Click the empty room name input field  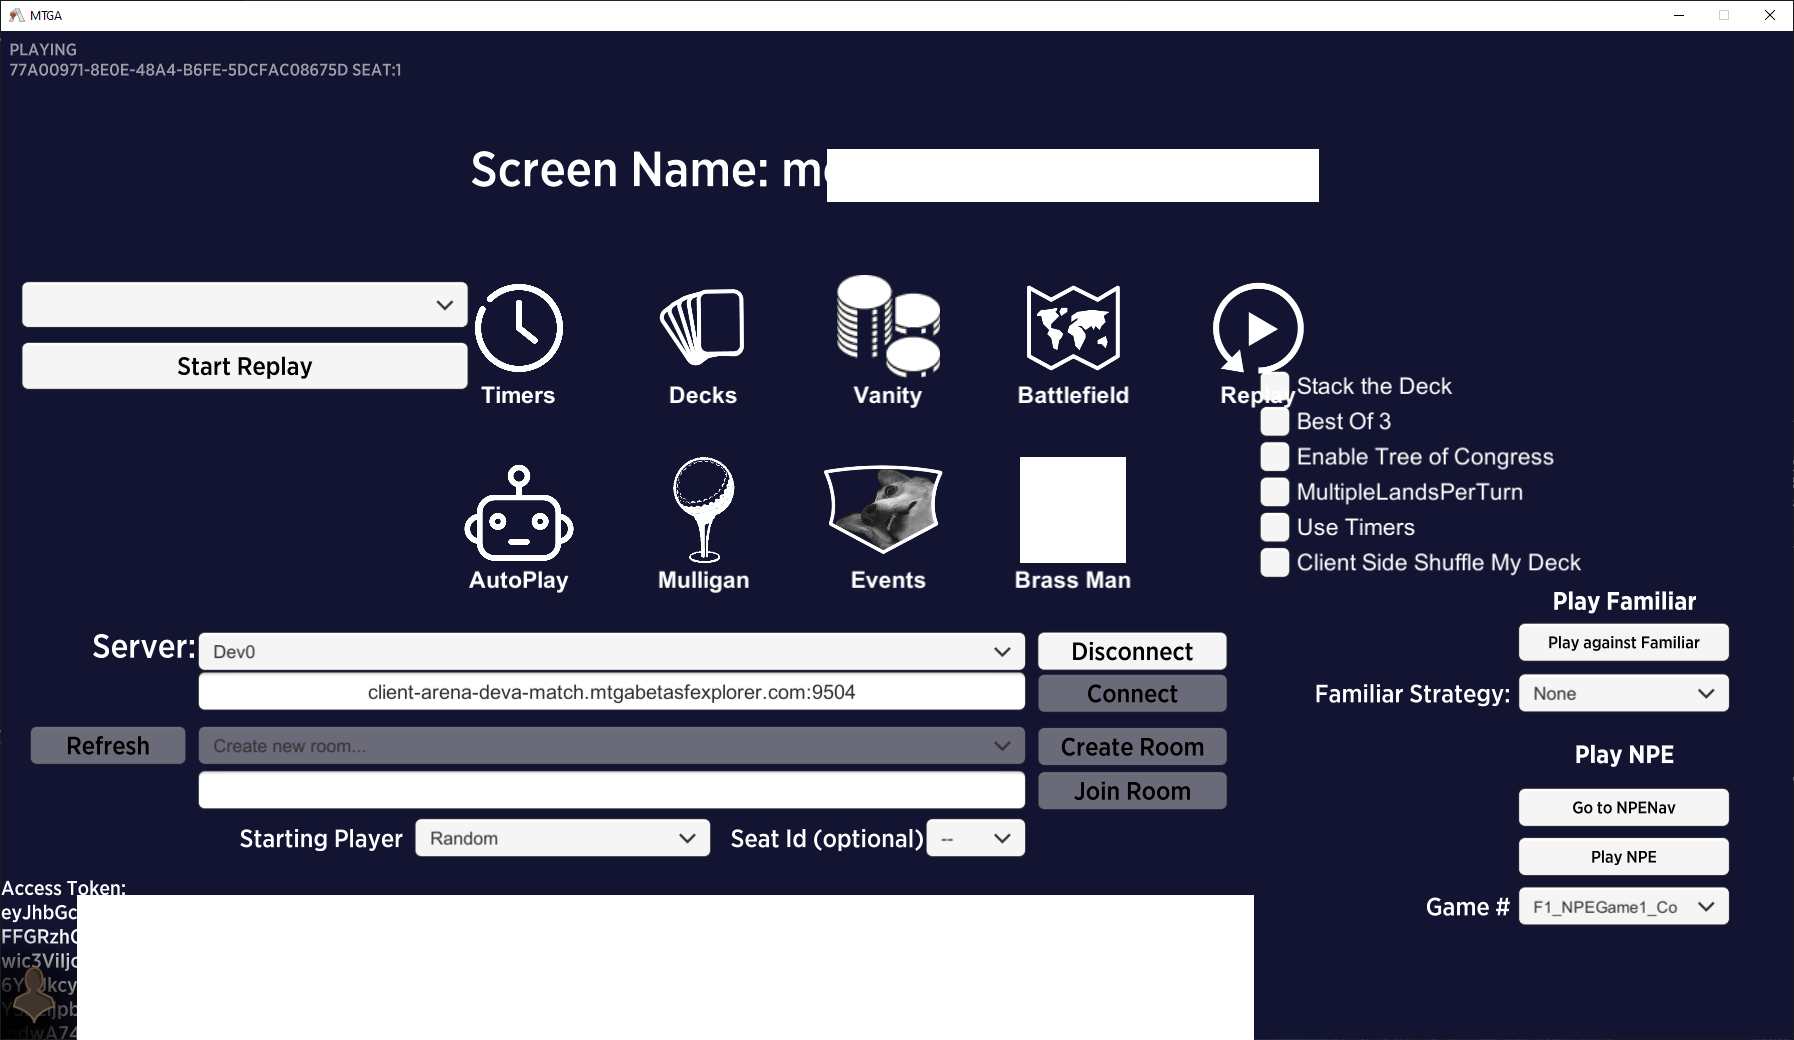612,790
